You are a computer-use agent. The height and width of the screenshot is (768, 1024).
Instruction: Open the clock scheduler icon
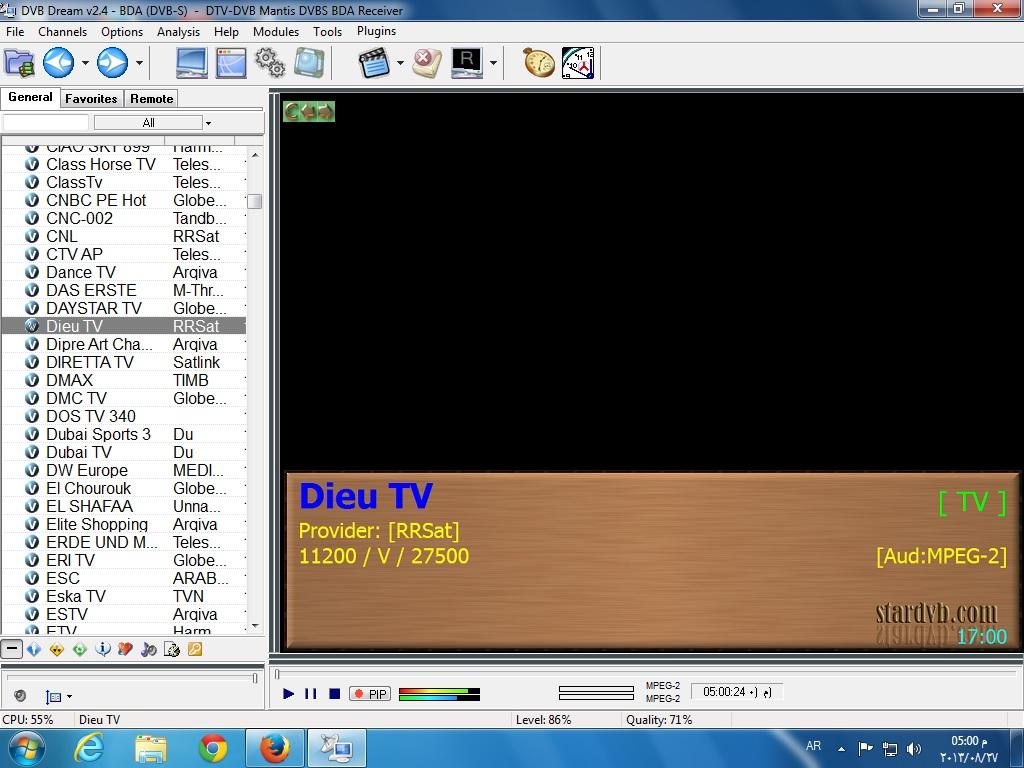coord(578,63)
